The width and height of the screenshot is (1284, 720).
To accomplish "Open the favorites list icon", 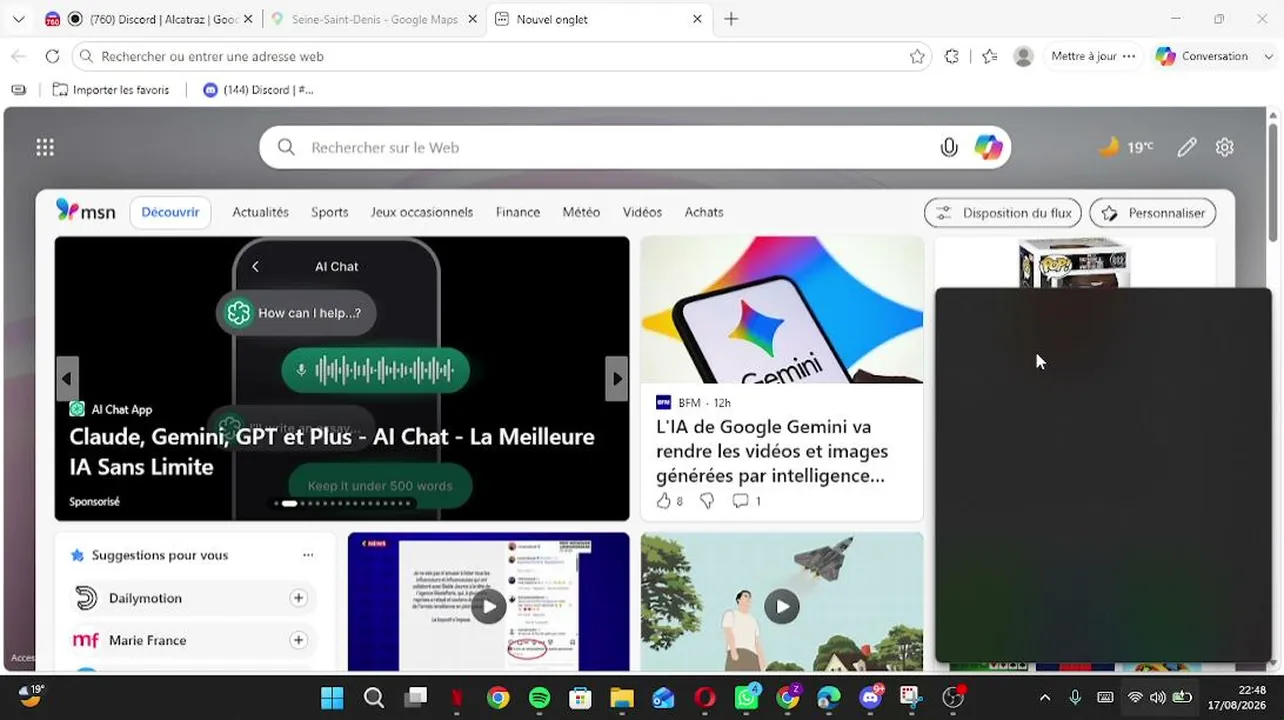I will 990,57.
